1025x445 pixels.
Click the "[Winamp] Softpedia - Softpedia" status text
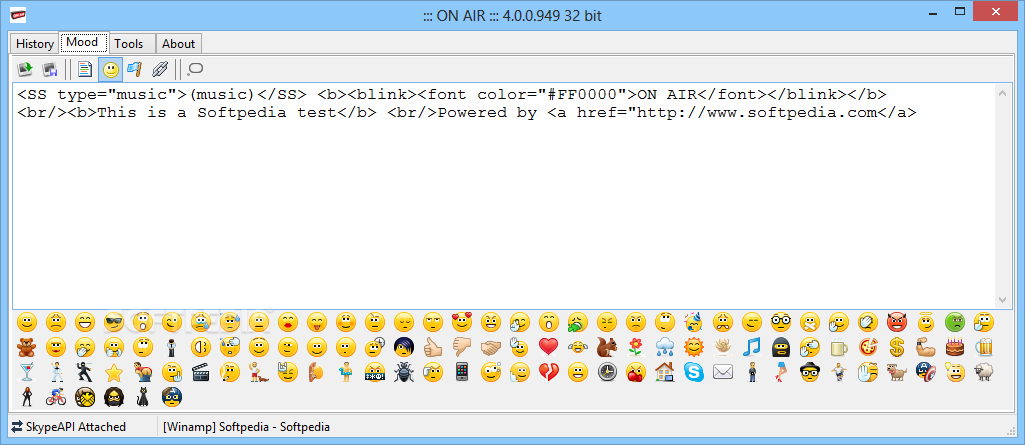pyautogui.click(x=246, y=427)
